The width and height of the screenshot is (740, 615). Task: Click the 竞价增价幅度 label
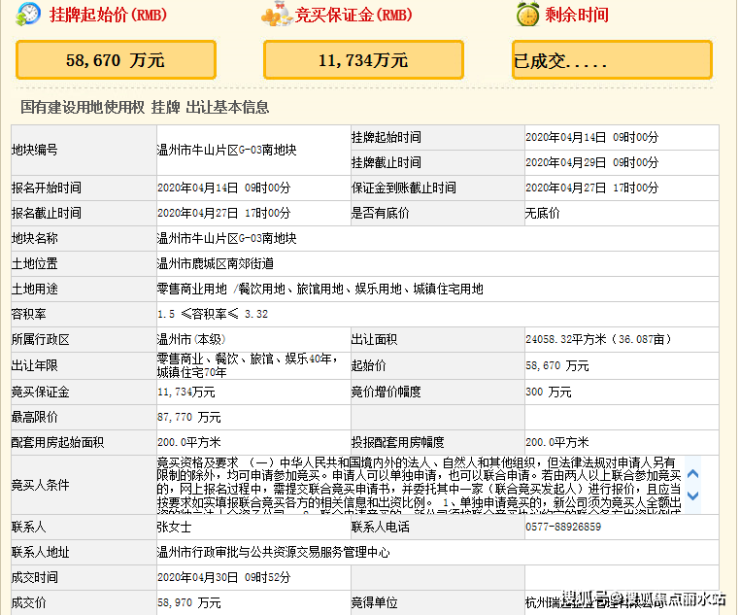coord(386,392)
